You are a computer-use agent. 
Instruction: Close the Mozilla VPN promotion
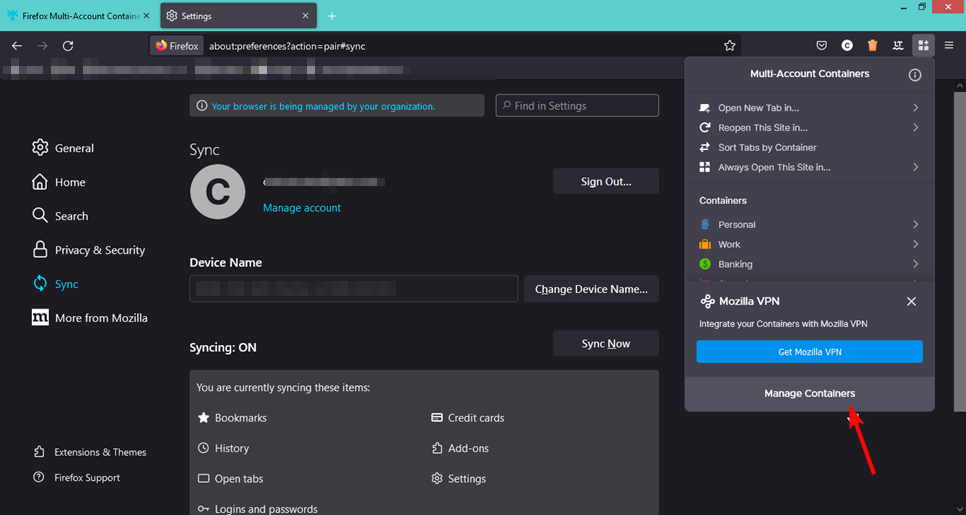tap(911, 301)
